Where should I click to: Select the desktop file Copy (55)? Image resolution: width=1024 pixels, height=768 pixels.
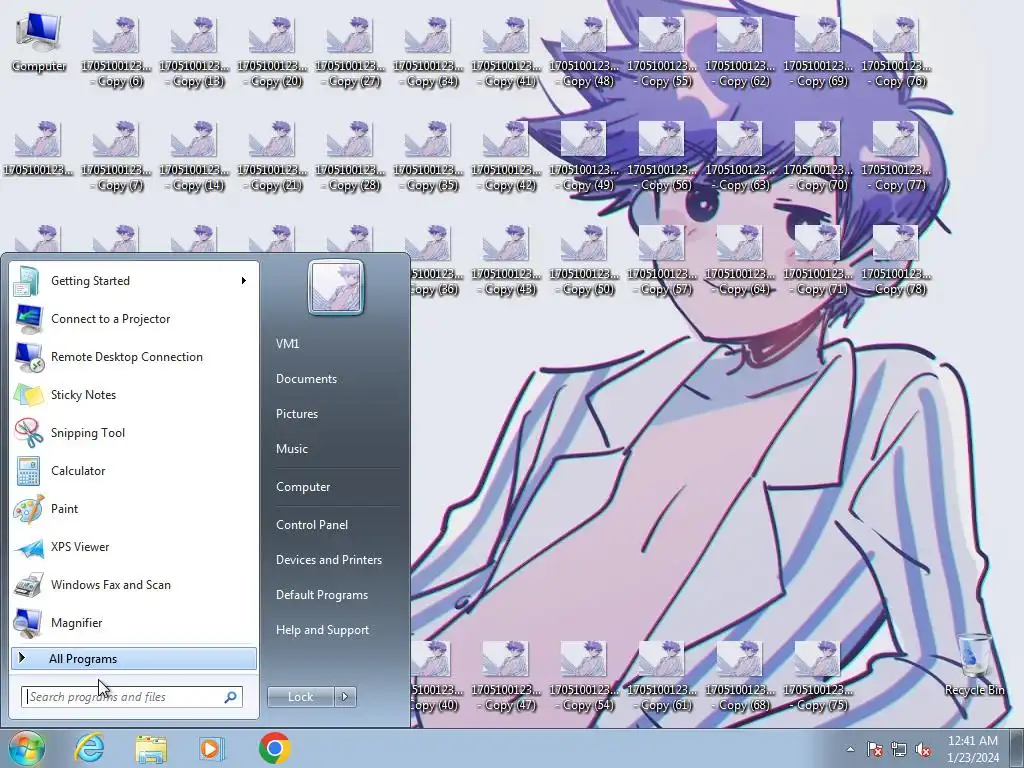[x=662, y=52]
